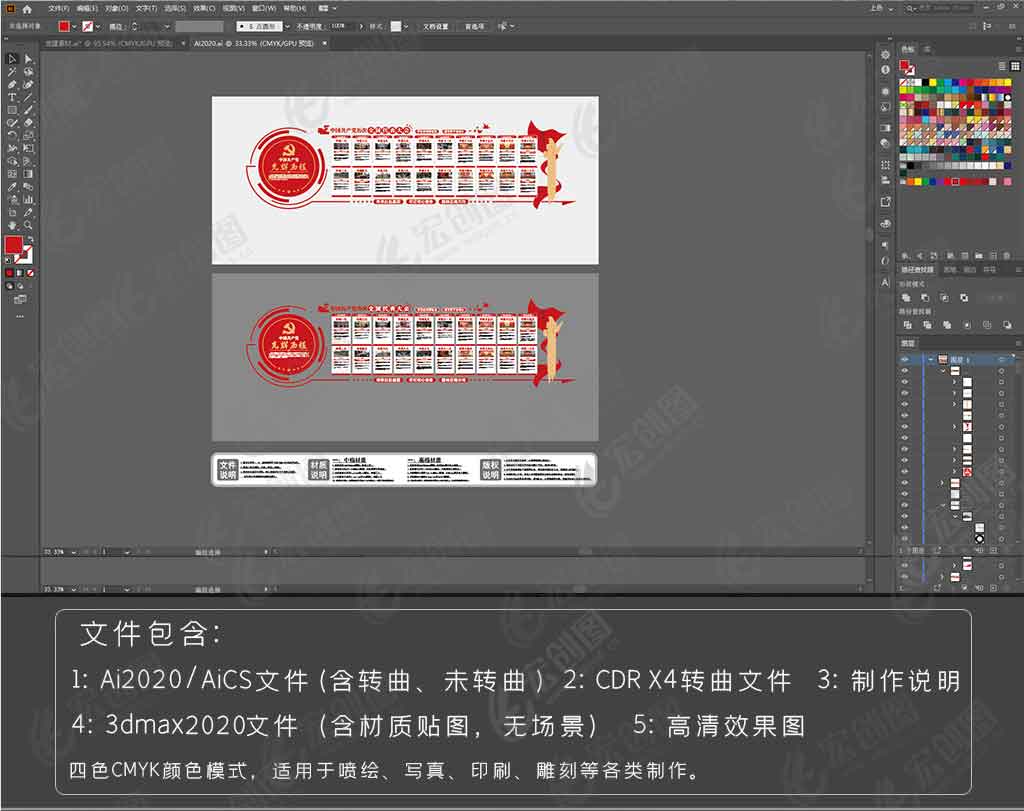Choose the Scale tool
This screenshot has width=1024, height=811.
28,135
